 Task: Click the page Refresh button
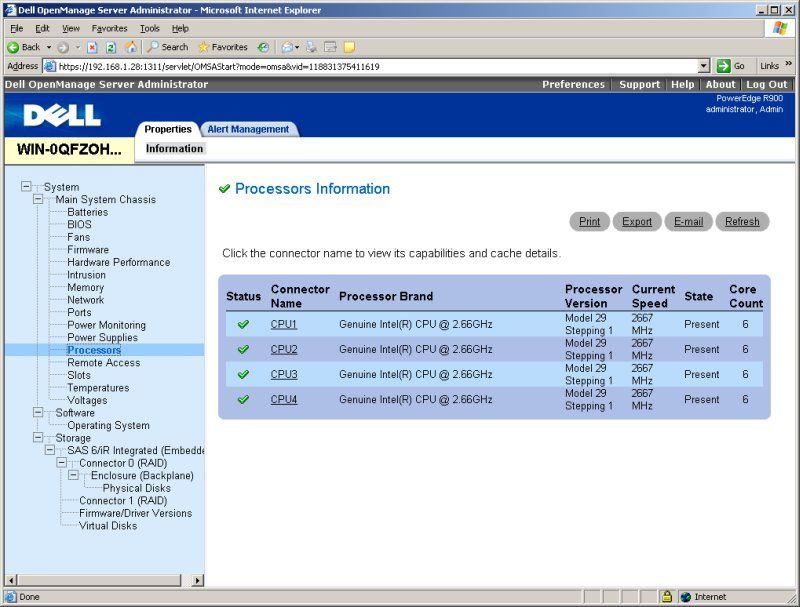click(x=742, y=221)
